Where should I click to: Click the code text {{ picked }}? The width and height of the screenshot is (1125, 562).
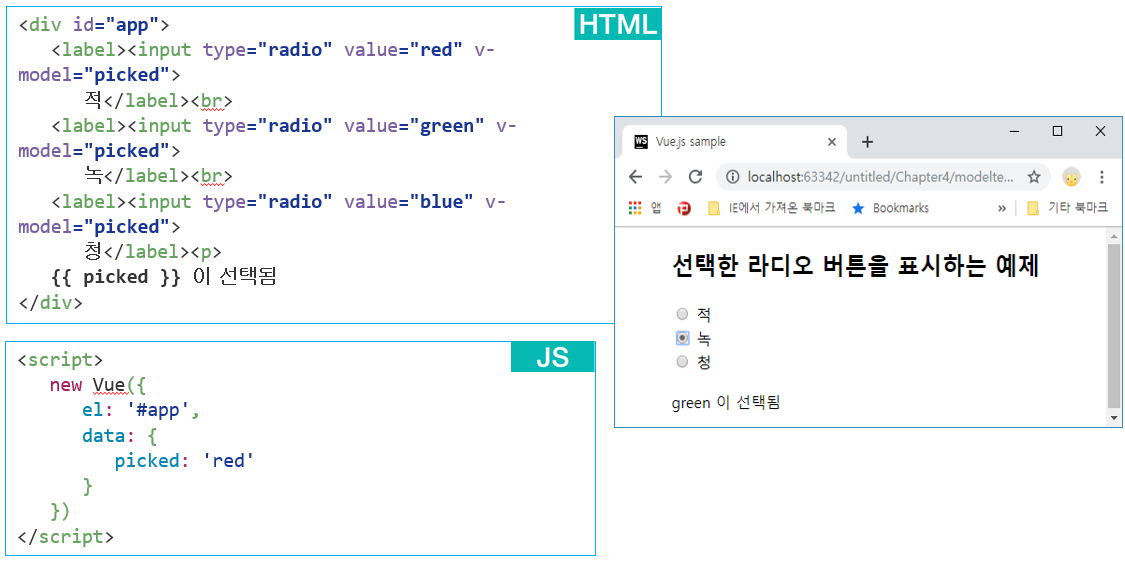tap(116, 277)
